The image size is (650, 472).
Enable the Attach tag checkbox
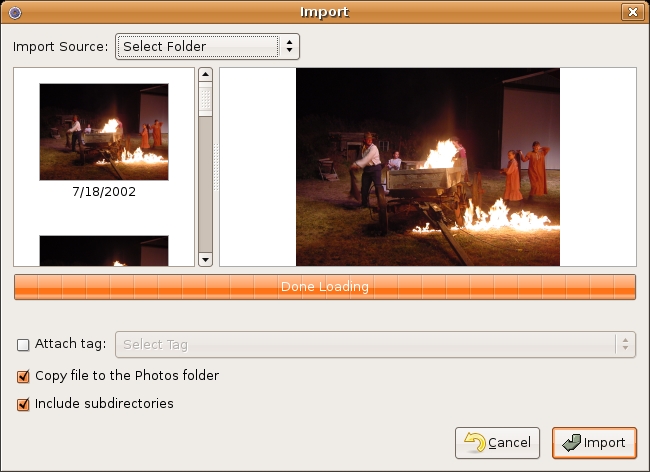(23, 345)
